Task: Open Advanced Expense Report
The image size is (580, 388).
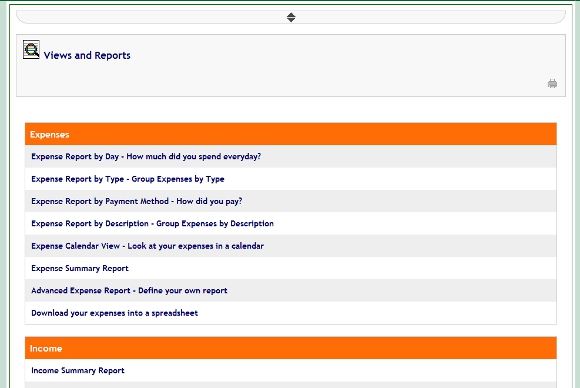Action: point(129,290)
